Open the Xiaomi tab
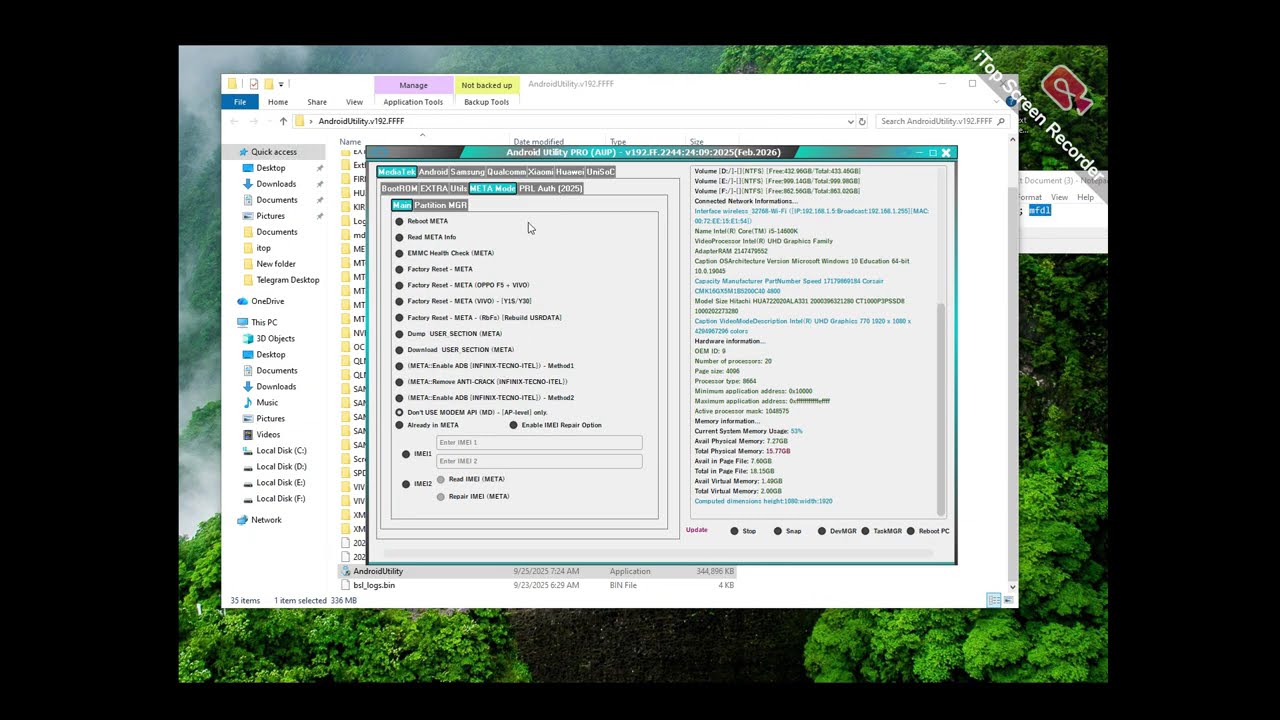Image resolution: width=1280 pixels, height=720 pixels. pos(540,172)
